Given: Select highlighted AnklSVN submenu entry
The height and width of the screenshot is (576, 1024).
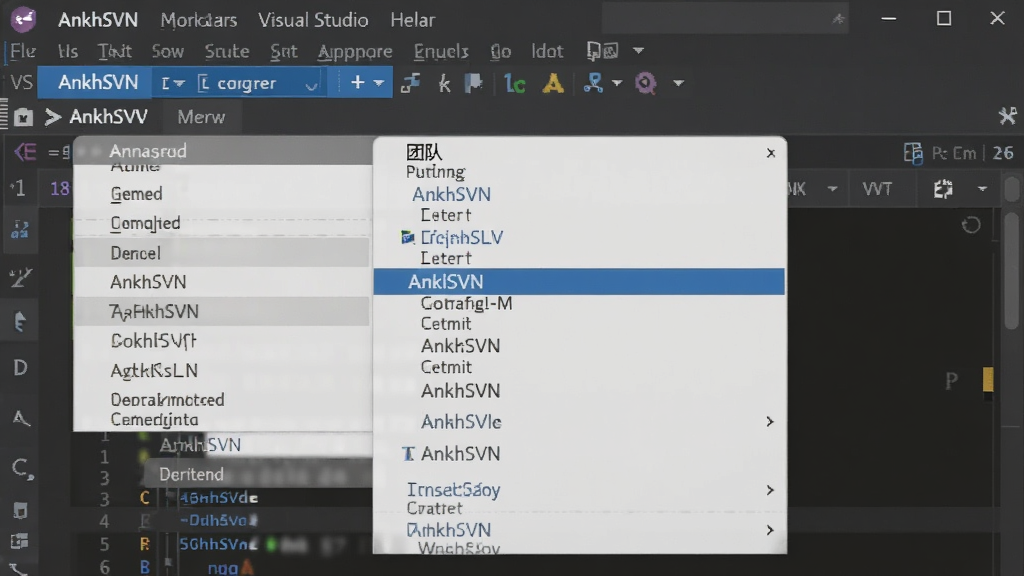Looking at the screenshot, I should pyautogui.click(x=579, y=281).
